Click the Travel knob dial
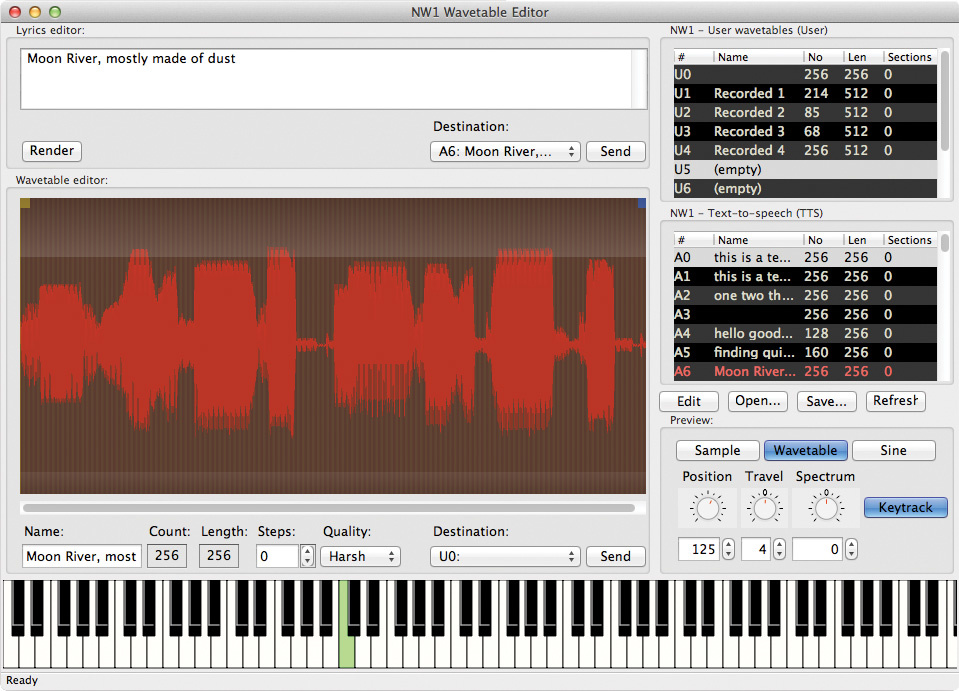This screenshot has width=959, height=691. [x=765, y=509]
